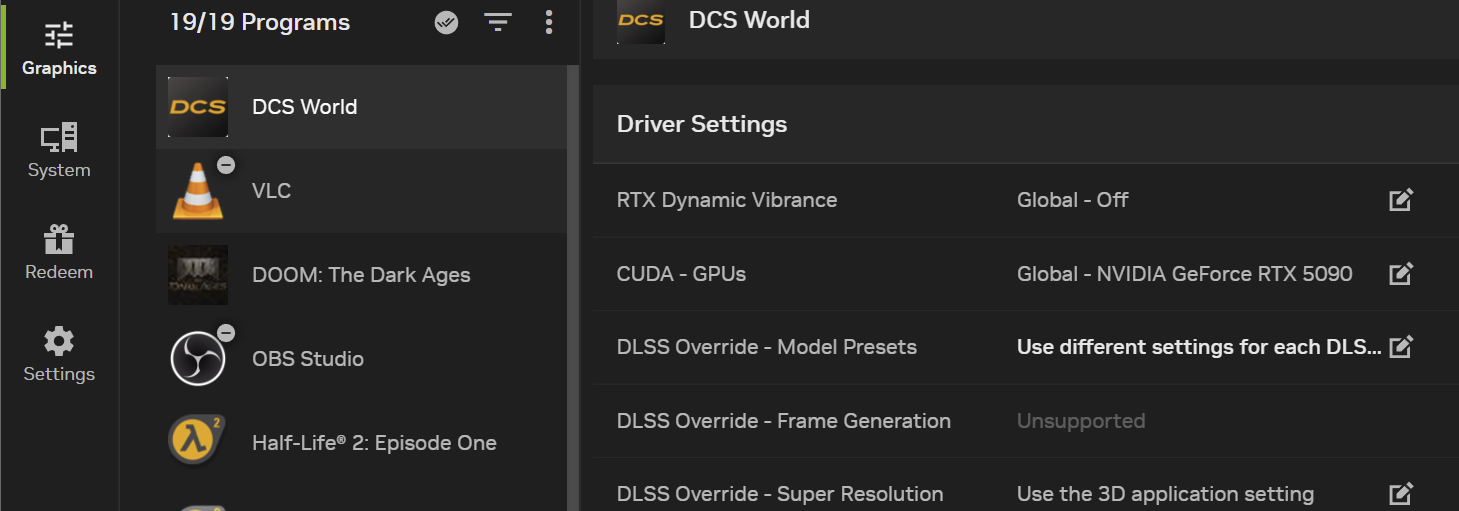Image resolution: width=1459 pixels, height=511 pixels.
Task: Select VLC in the program list
Action: [361, 191]
